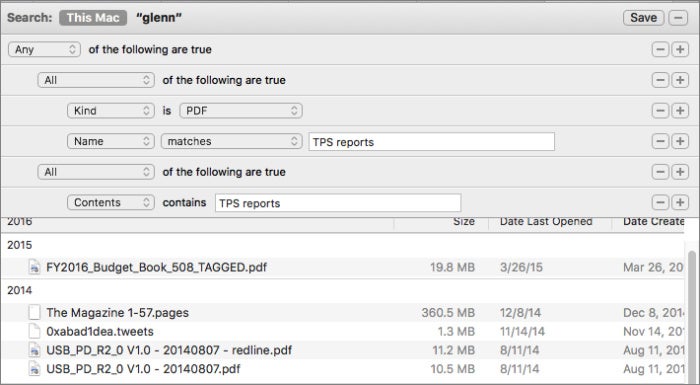This screenshot has width=700, height=385.
Task: Open the Name attribute dropdown
Action: point(111,141)
